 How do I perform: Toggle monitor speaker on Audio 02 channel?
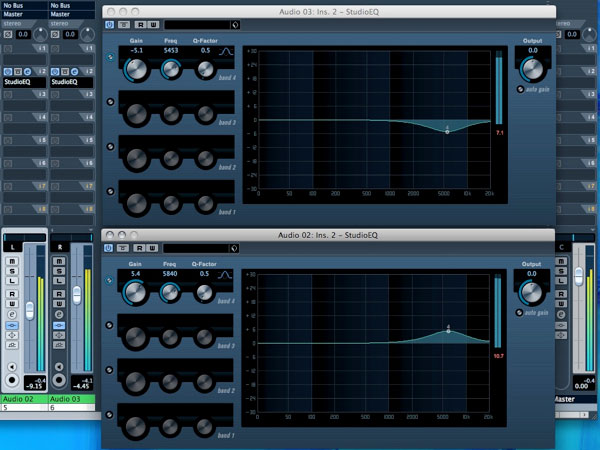tap(12, 367)
